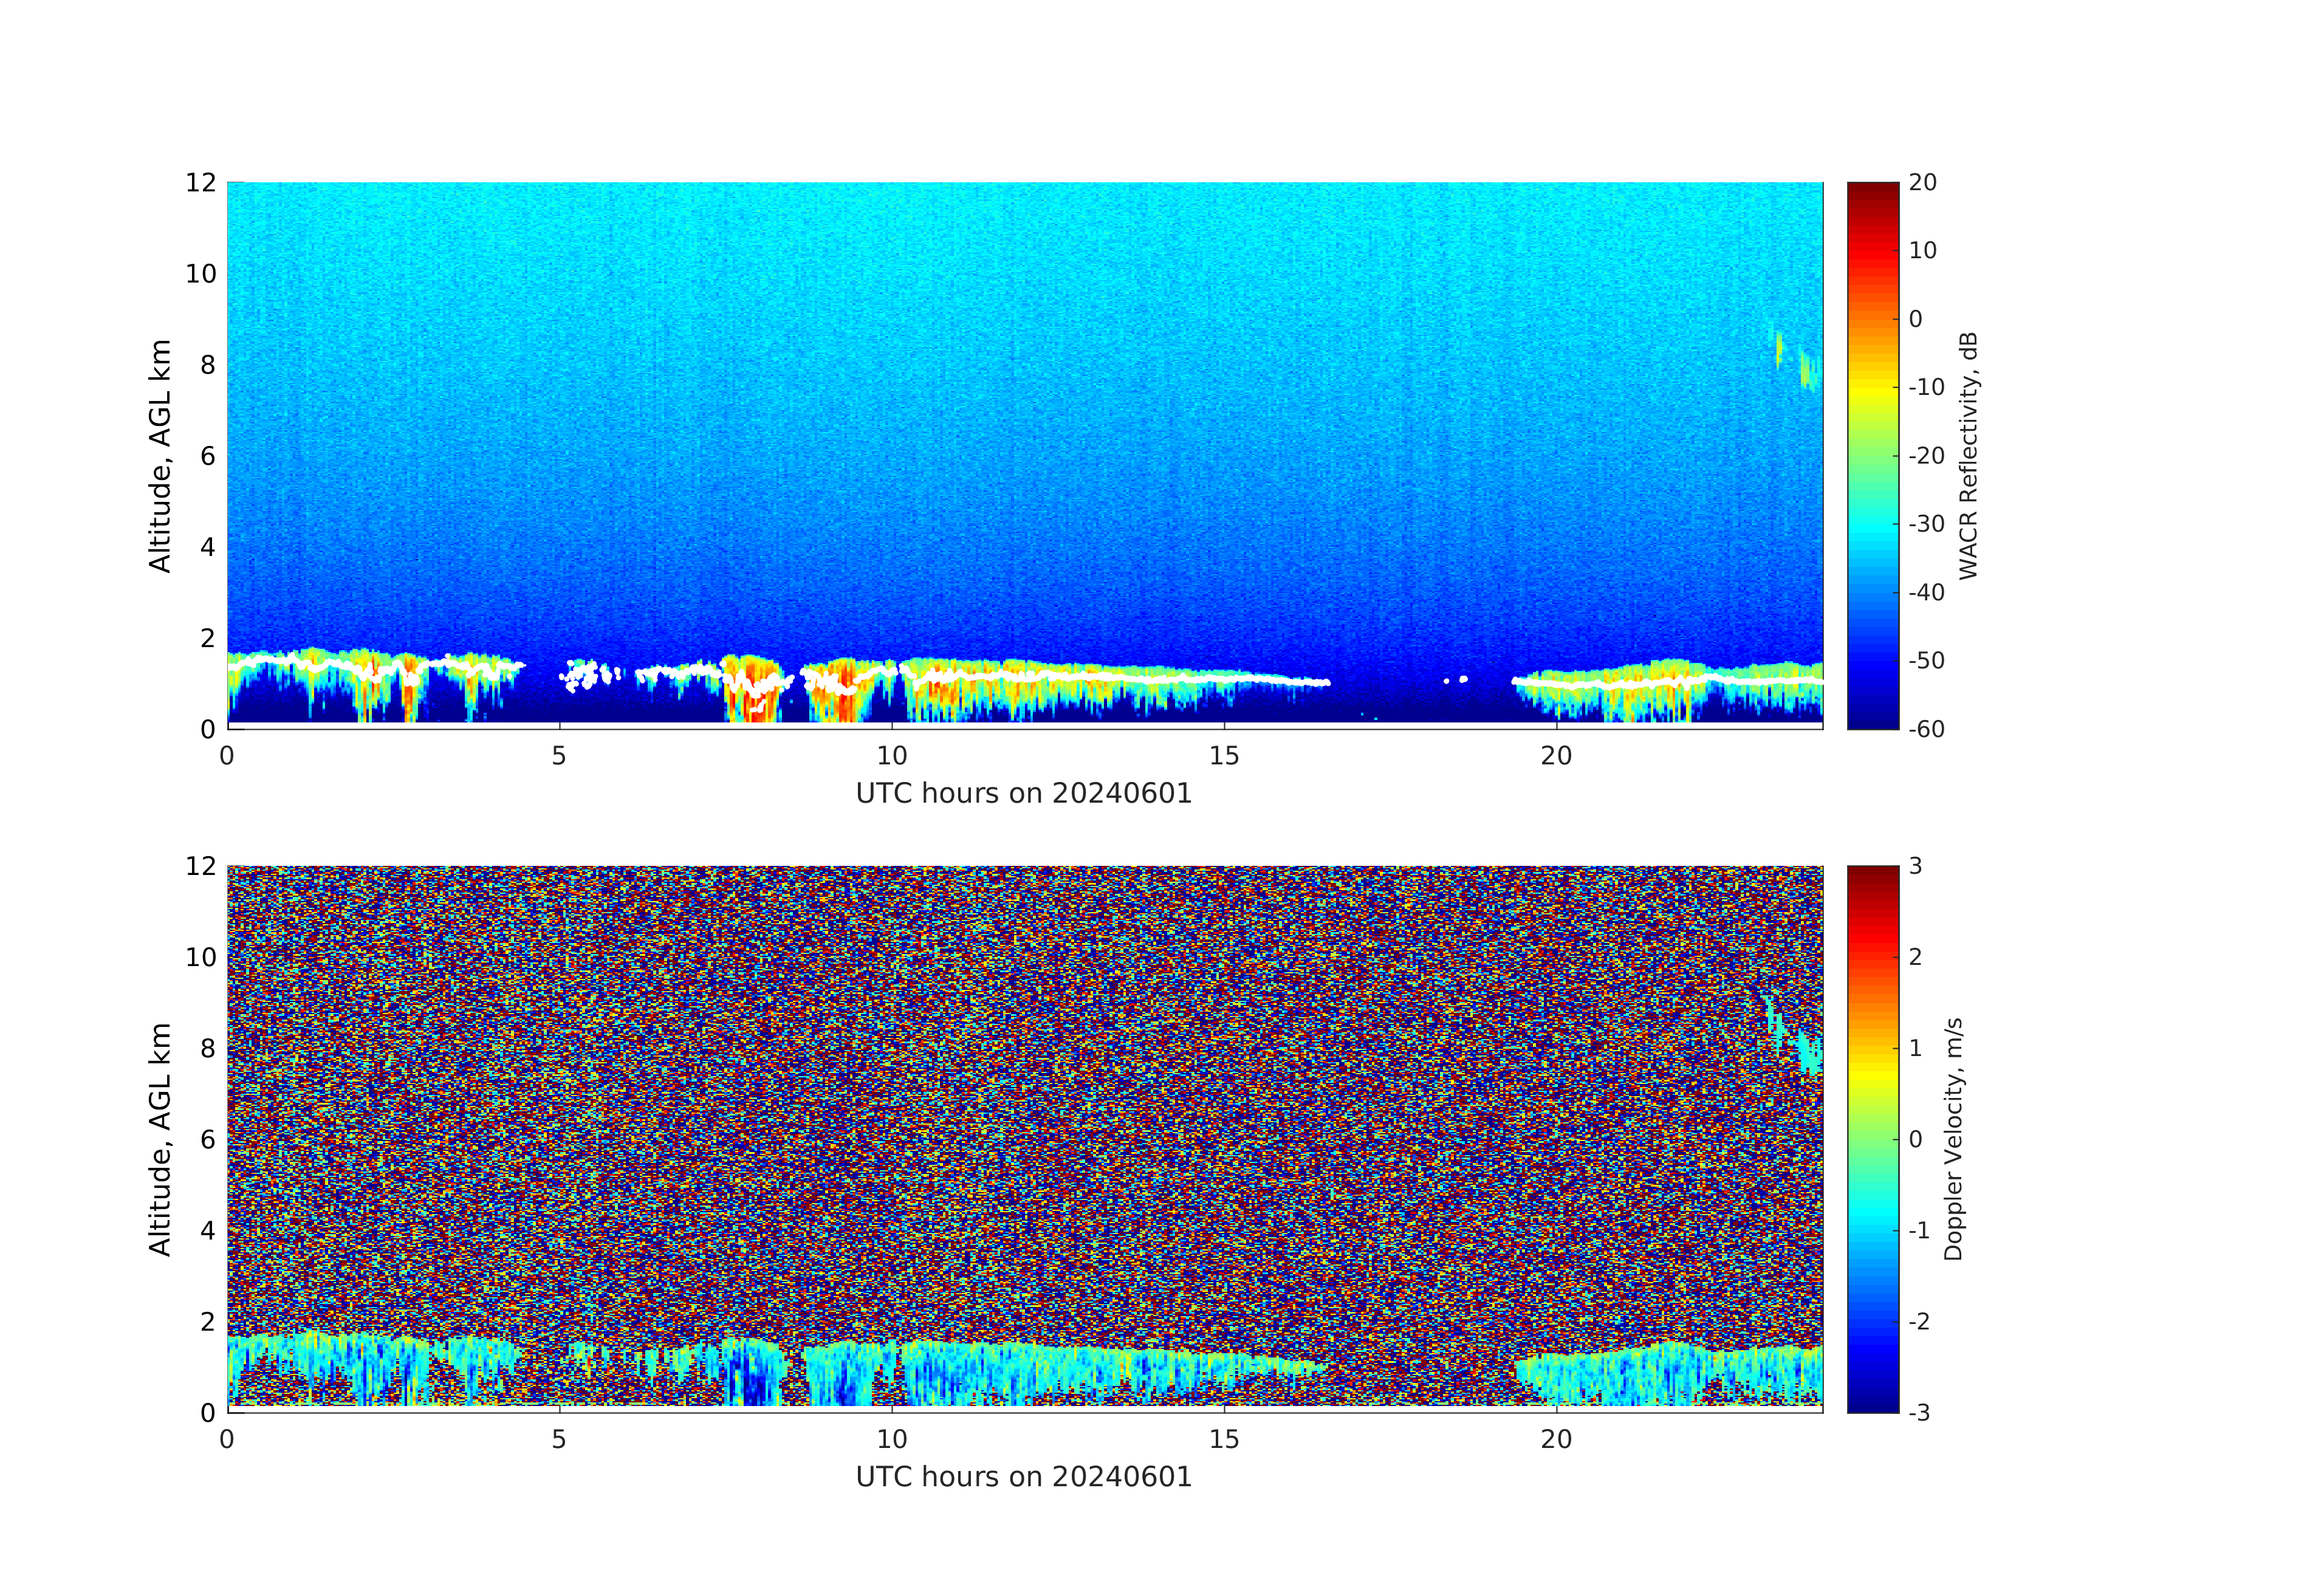The height and width of the screenshot is (1595, 2324).
Task: Click the Doppler Velocity colorbar
Action: 1872,1138
